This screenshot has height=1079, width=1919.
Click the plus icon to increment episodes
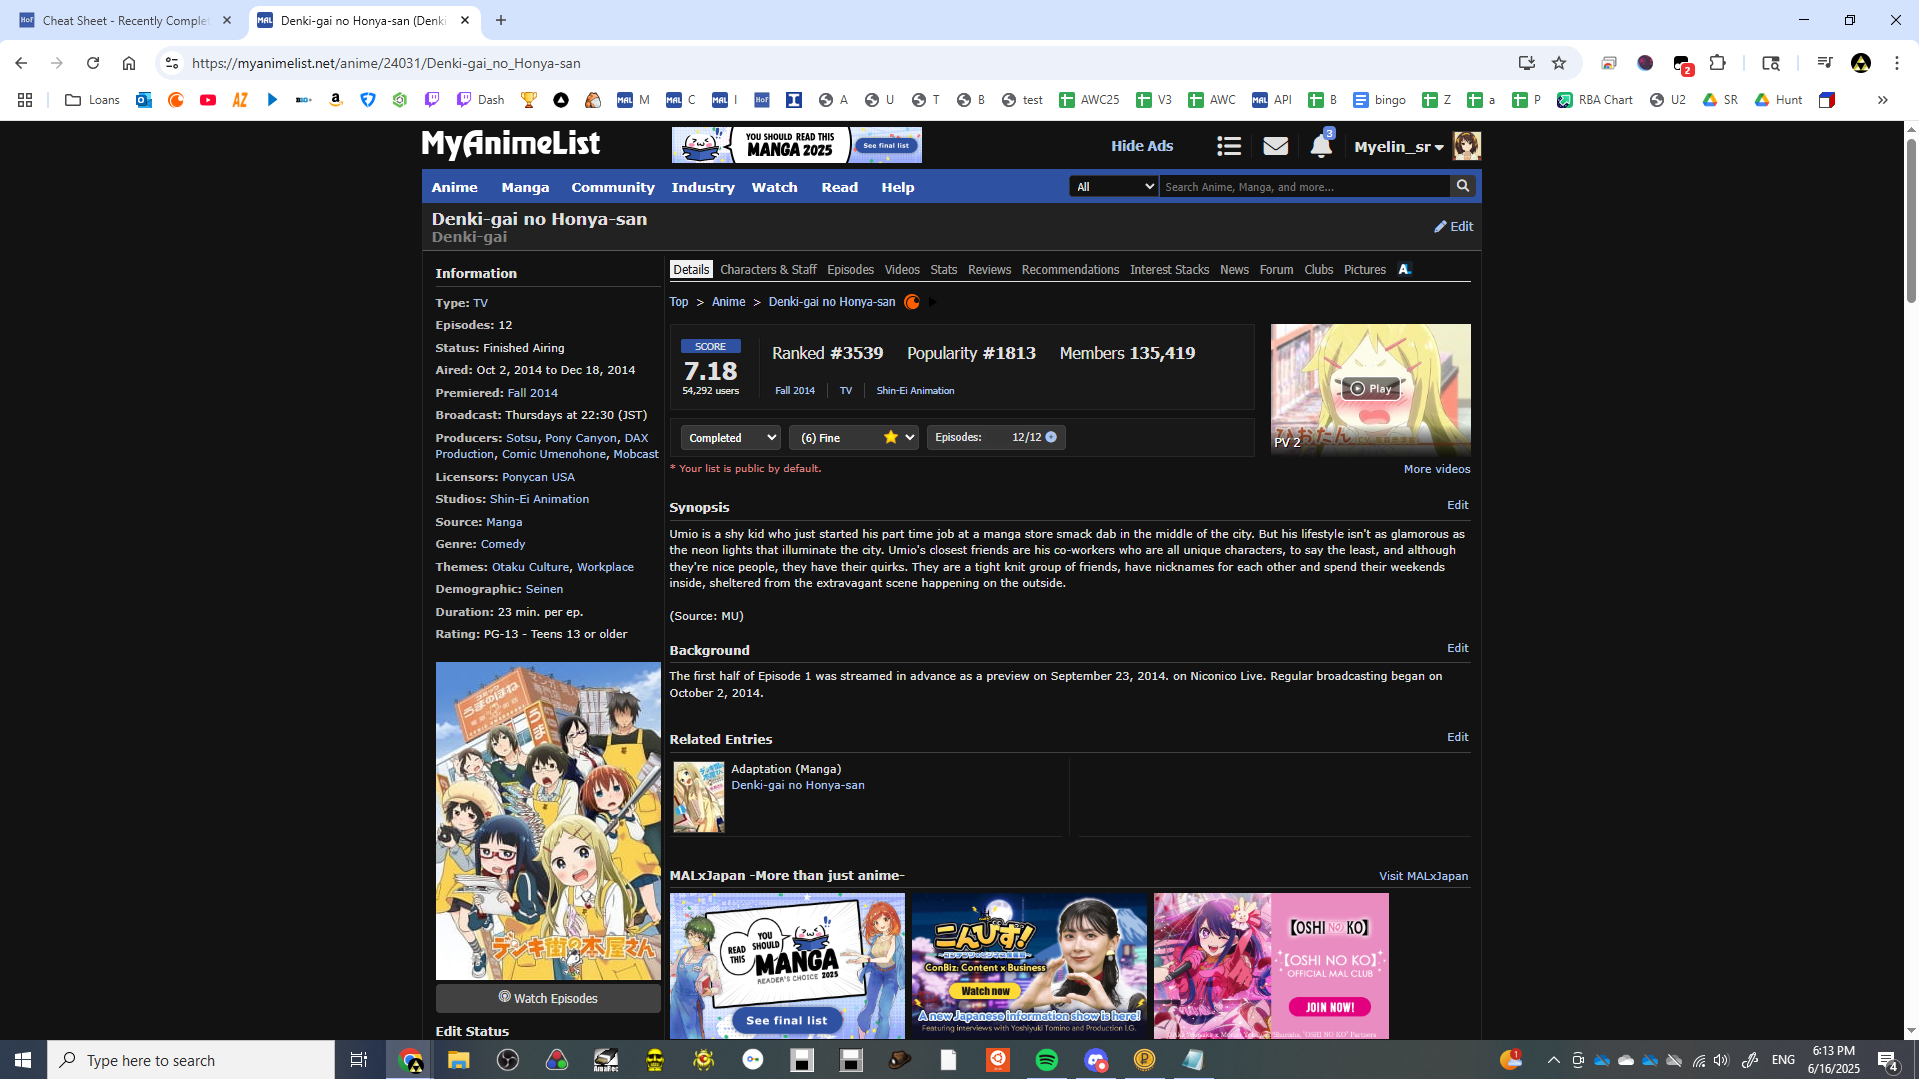tap(1051, 437)
